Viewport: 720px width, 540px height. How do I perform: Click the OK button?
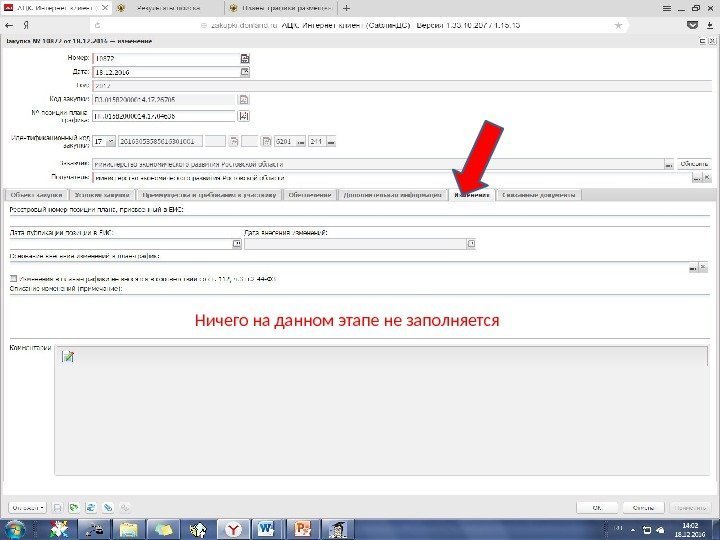tap(597, 508)
